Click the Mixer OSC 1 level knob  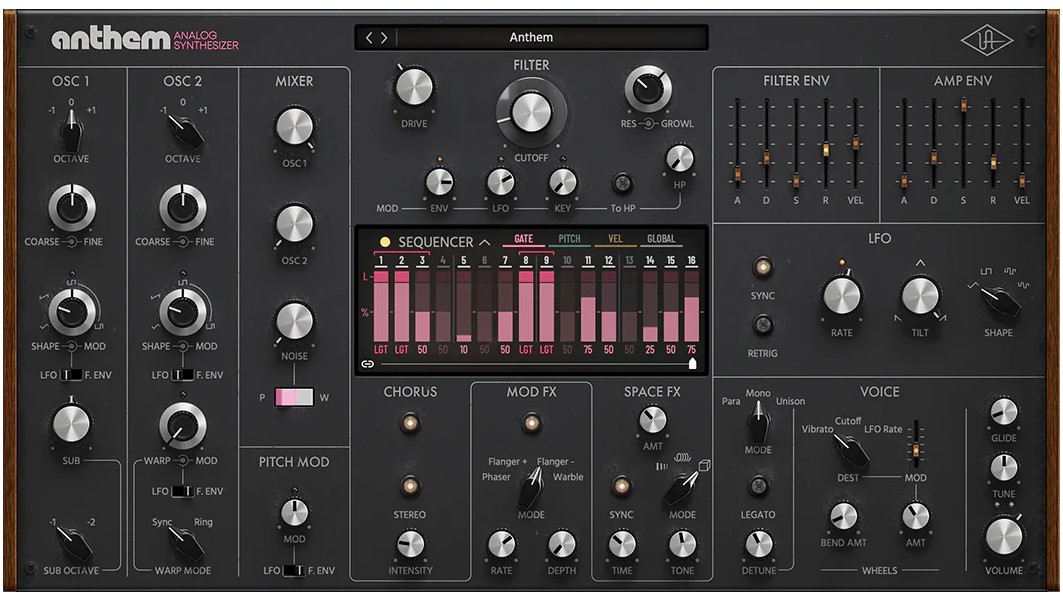tap(294, 126)
